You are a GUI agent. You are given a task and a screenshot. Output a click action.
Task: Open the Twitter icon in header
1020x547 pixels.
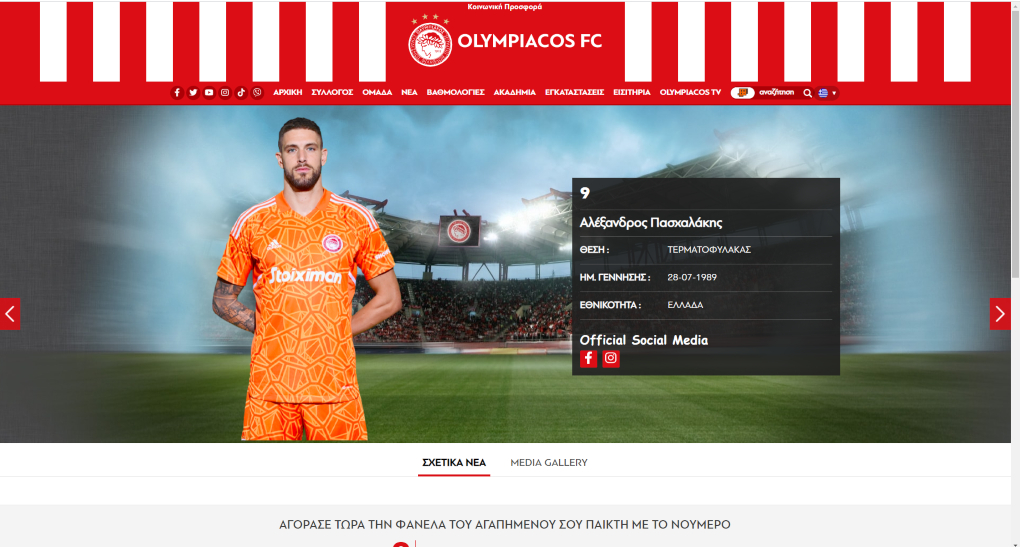click(x=193, y=92)
